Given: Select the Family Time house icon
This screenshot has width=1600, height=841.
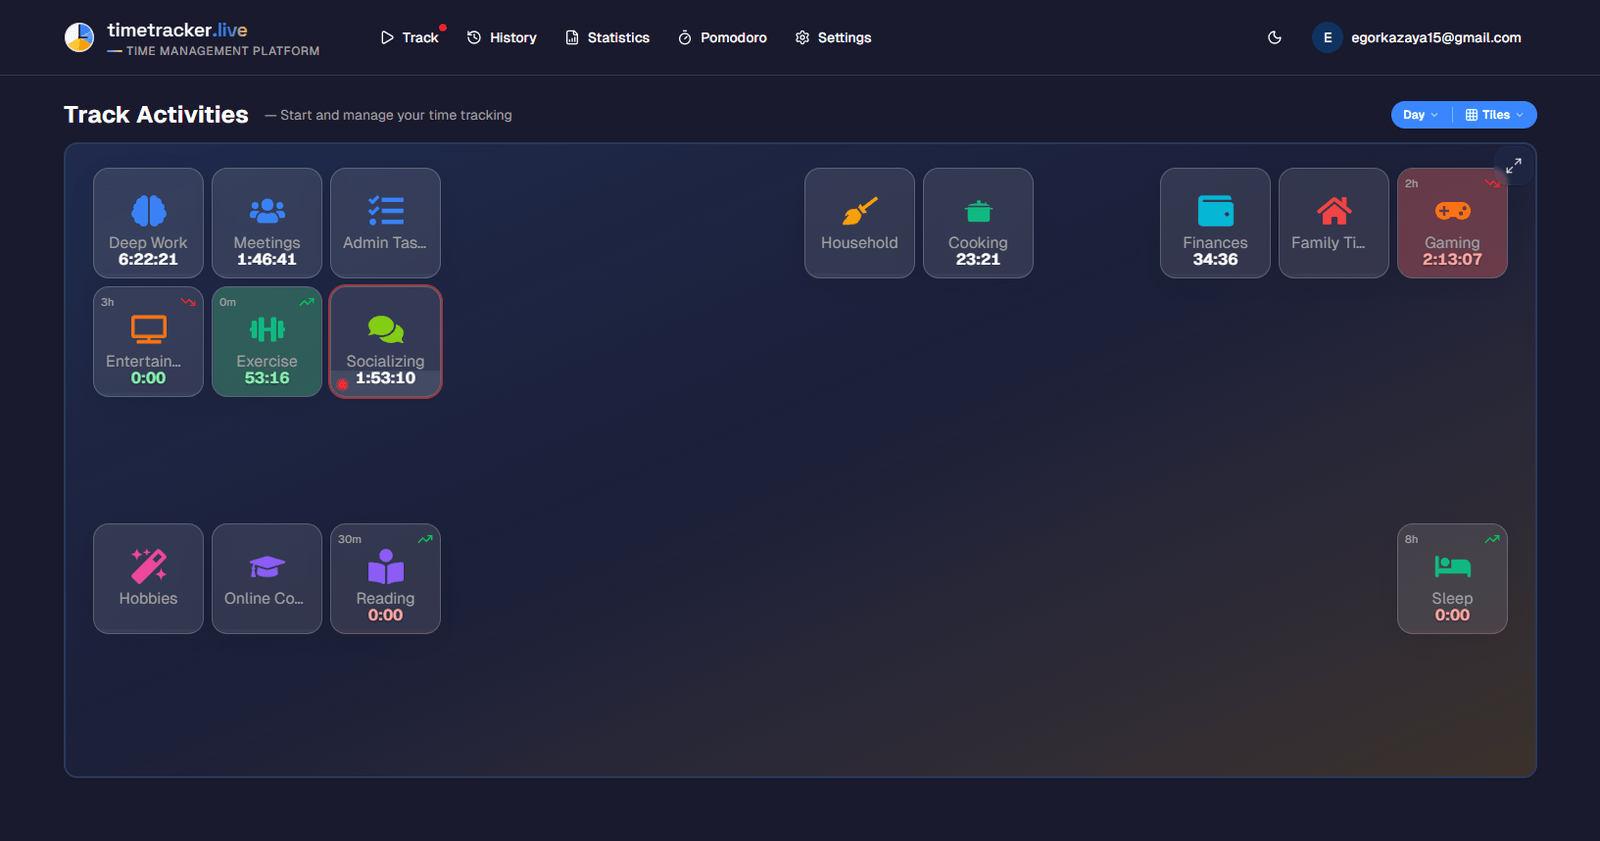Looking at the screenshot, I should (x=1333, y=211).
